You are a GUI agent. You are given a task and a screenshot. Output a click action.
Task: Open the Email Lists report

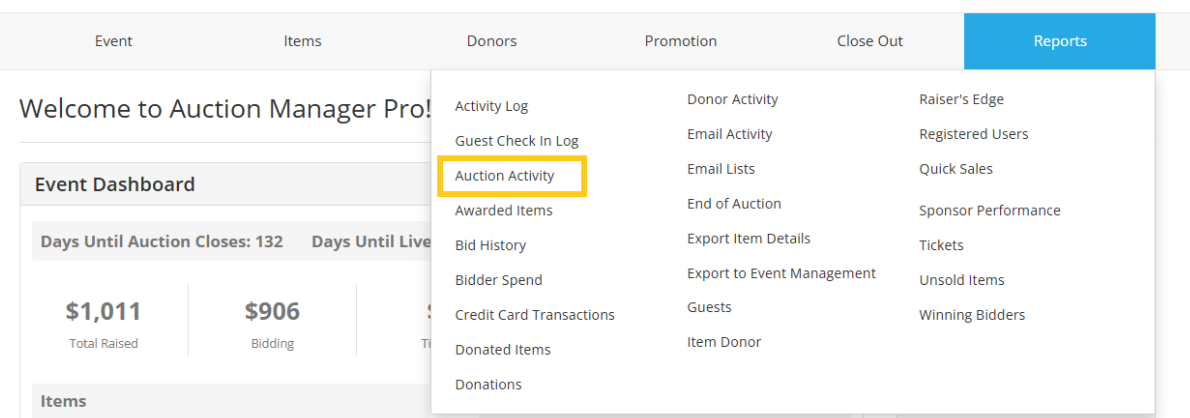pos(721,169)
